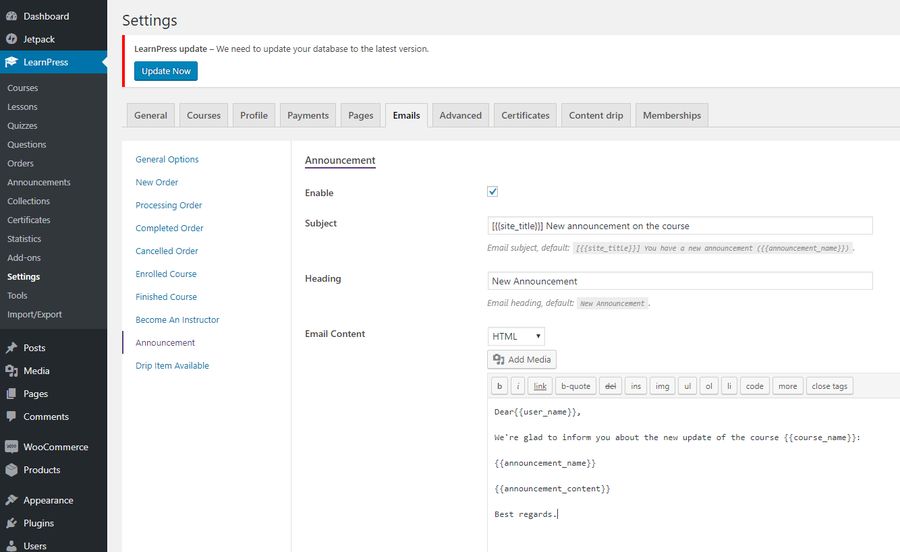Click the Media icon in sidebar

(x=11, y=371)
